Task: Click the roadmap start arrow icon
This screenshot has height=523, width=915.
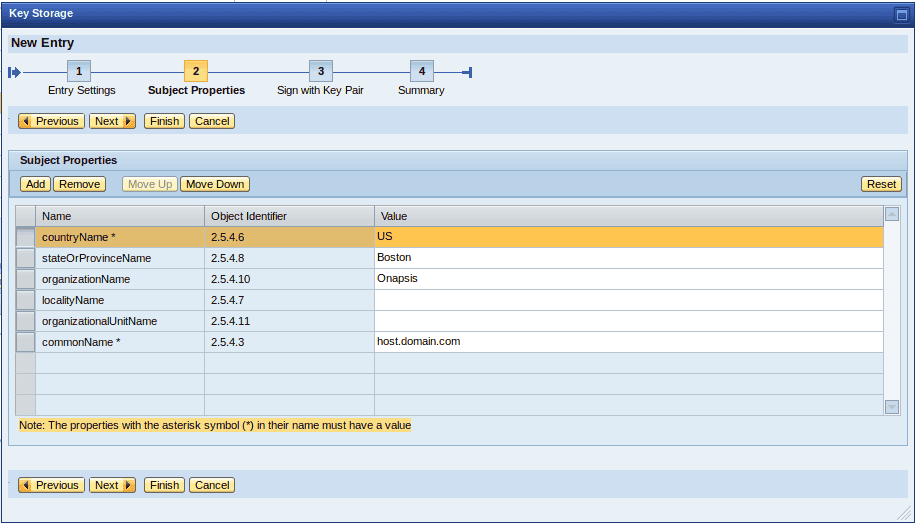Action: tap(14, 72)
